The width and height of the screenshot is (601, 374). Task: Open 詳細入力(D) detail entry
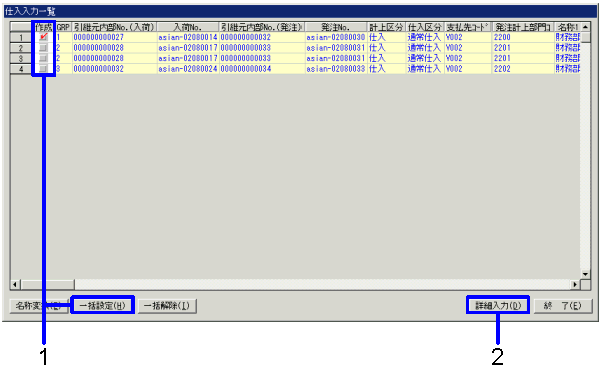click(x=498, y=305)
